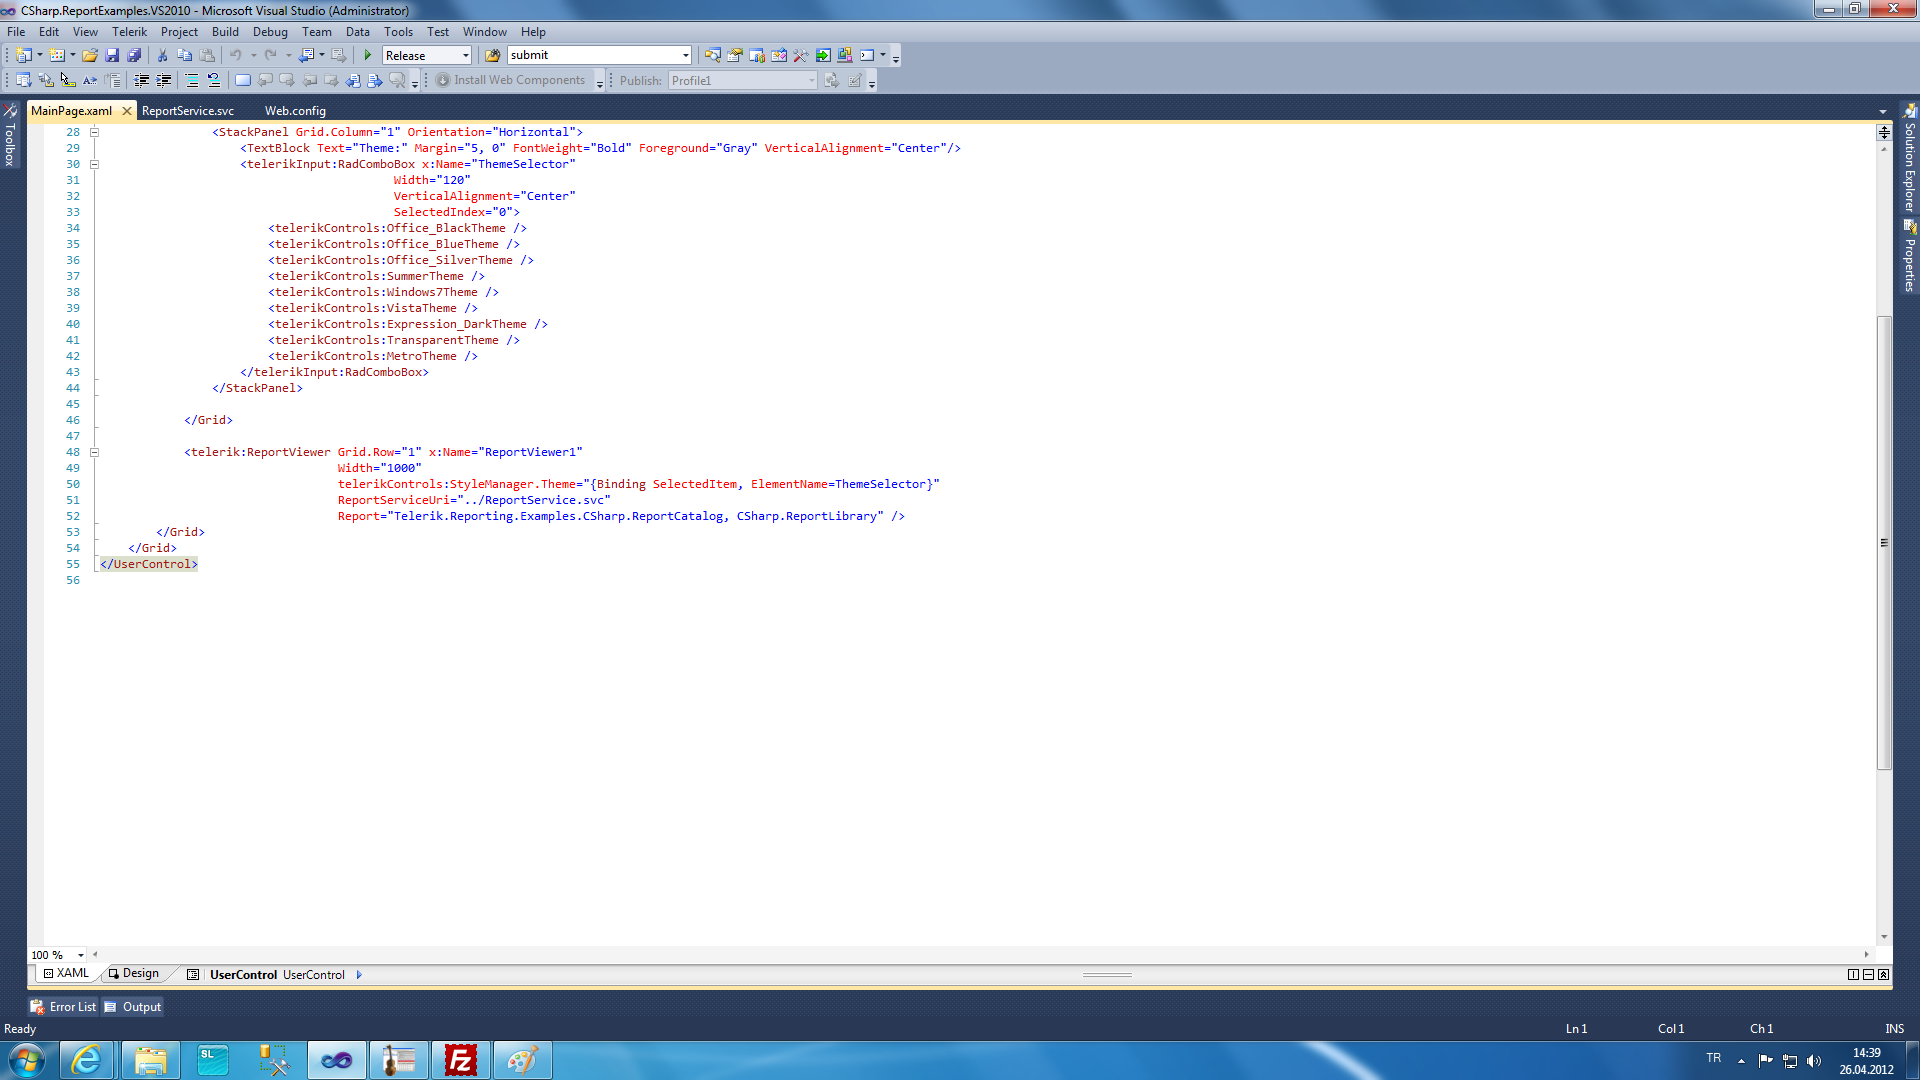Screen dimensions: 1920x1080
Task: Click the Cut scissors icon
Action: coord(162,56)
